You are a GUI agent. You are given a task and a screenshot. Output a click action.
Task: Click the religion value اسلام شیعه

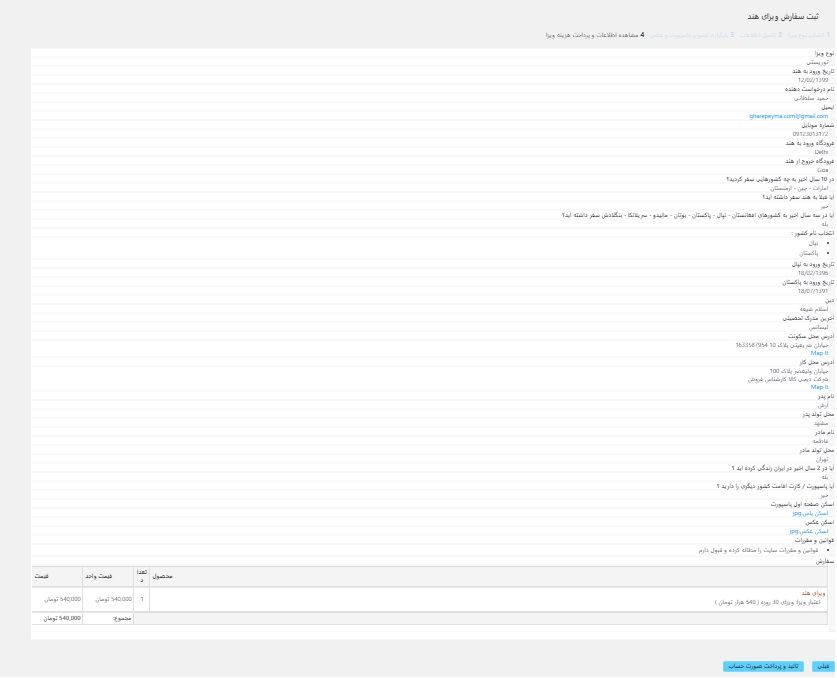point(814,310)
